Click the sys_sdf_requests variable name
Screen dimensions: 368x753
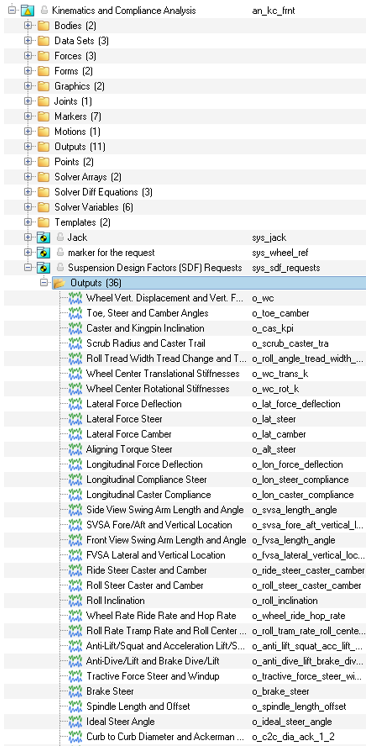286,267
